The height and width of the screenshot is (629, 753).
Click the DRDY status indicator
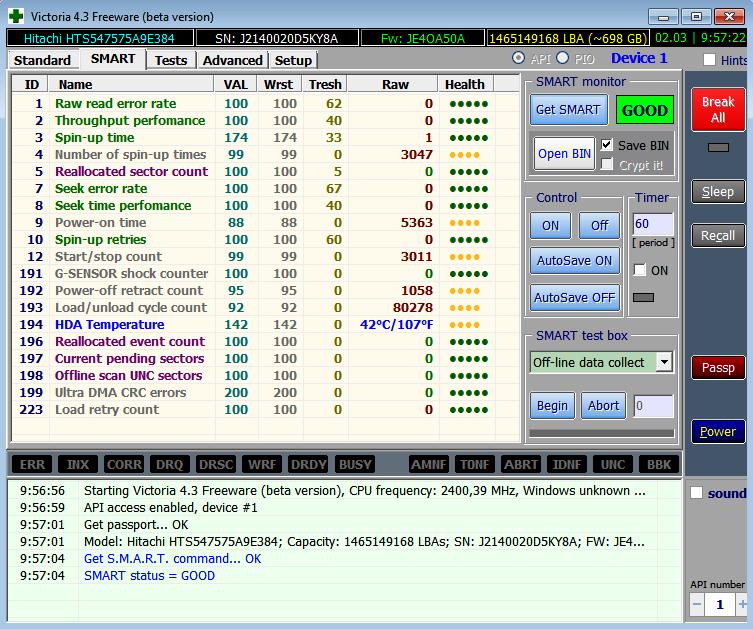pos(309,464)
